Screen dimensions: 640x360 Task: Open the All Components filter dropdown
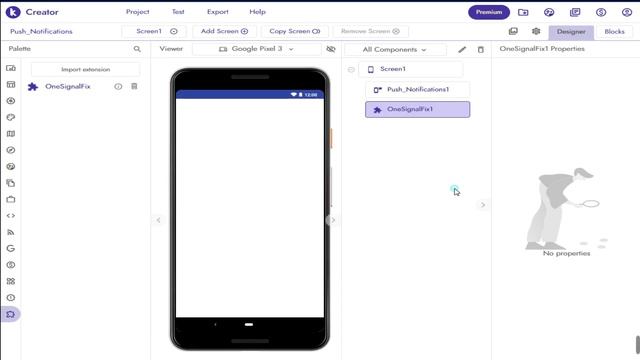point(395,49)
